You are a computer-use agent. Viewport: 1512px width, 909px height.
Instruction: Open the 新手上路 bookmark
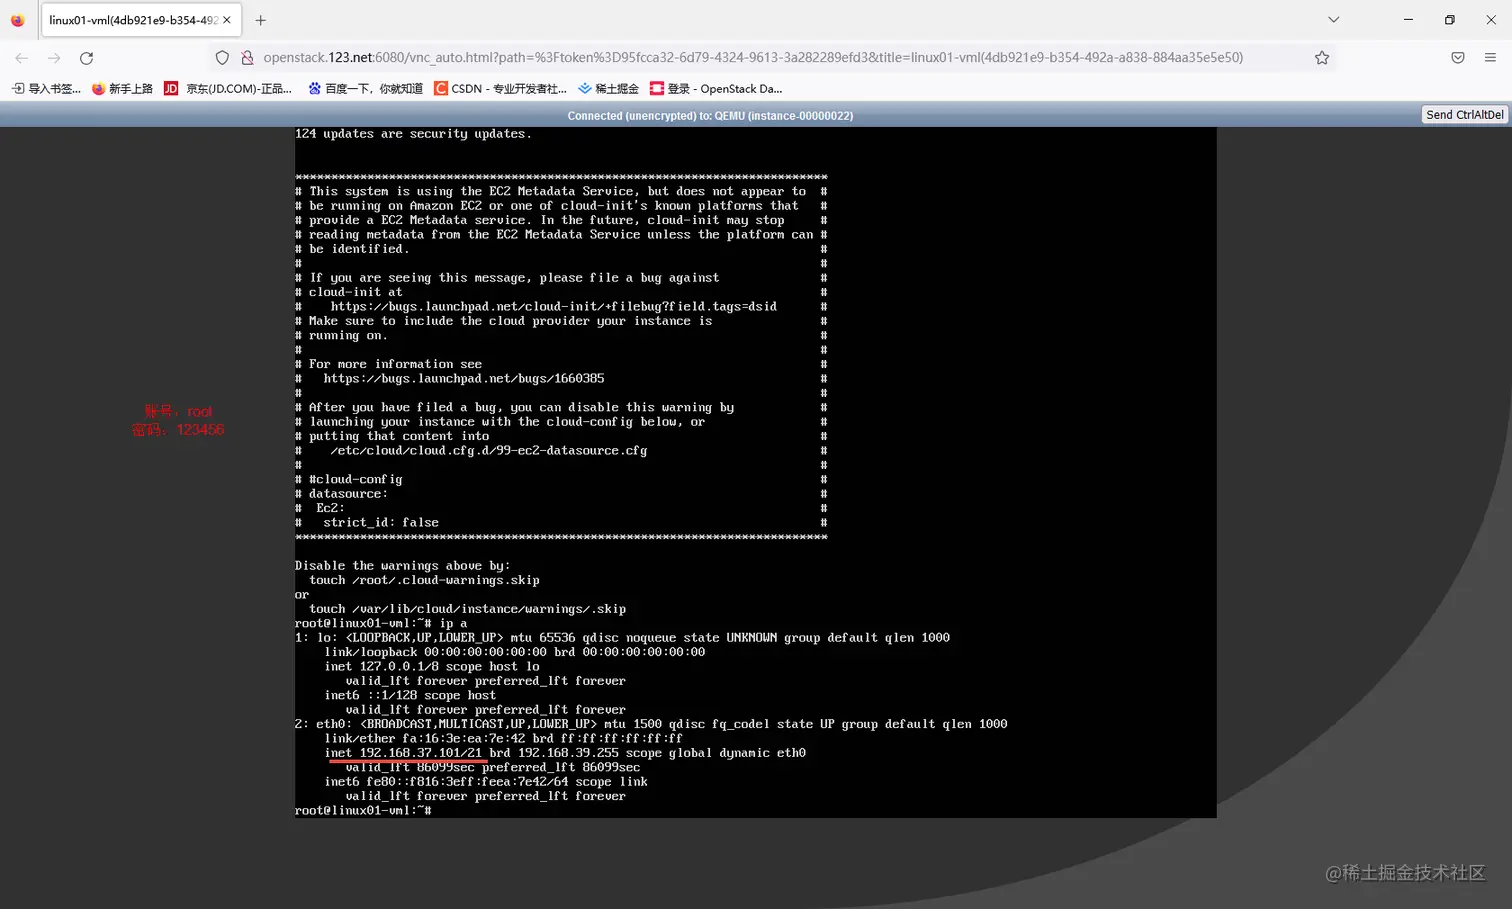point(122,89)
